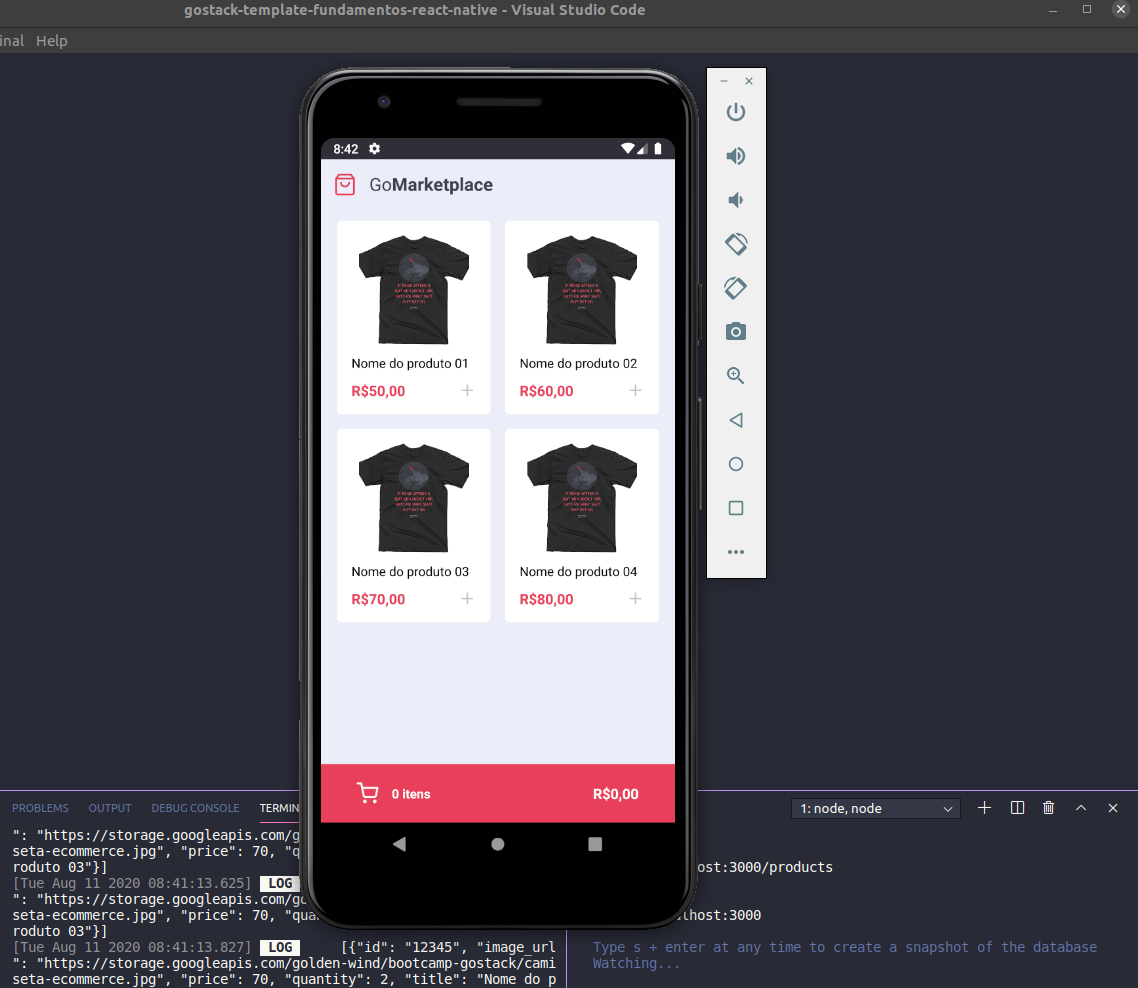Viewport: 1138px width, 988px height.
Task: Maximize terminal panel with chevron up
Action: pyautogui.click(x=1081, y=808)
